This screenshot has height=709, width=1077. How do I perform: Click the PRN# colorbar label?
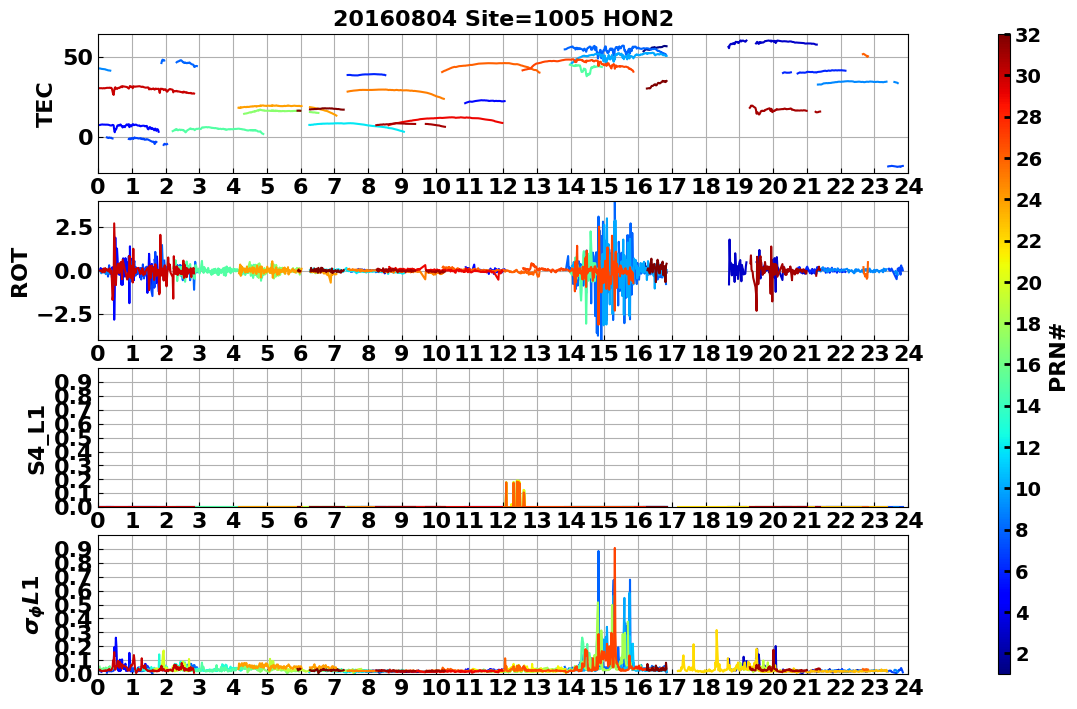[x=1057, y=356]
